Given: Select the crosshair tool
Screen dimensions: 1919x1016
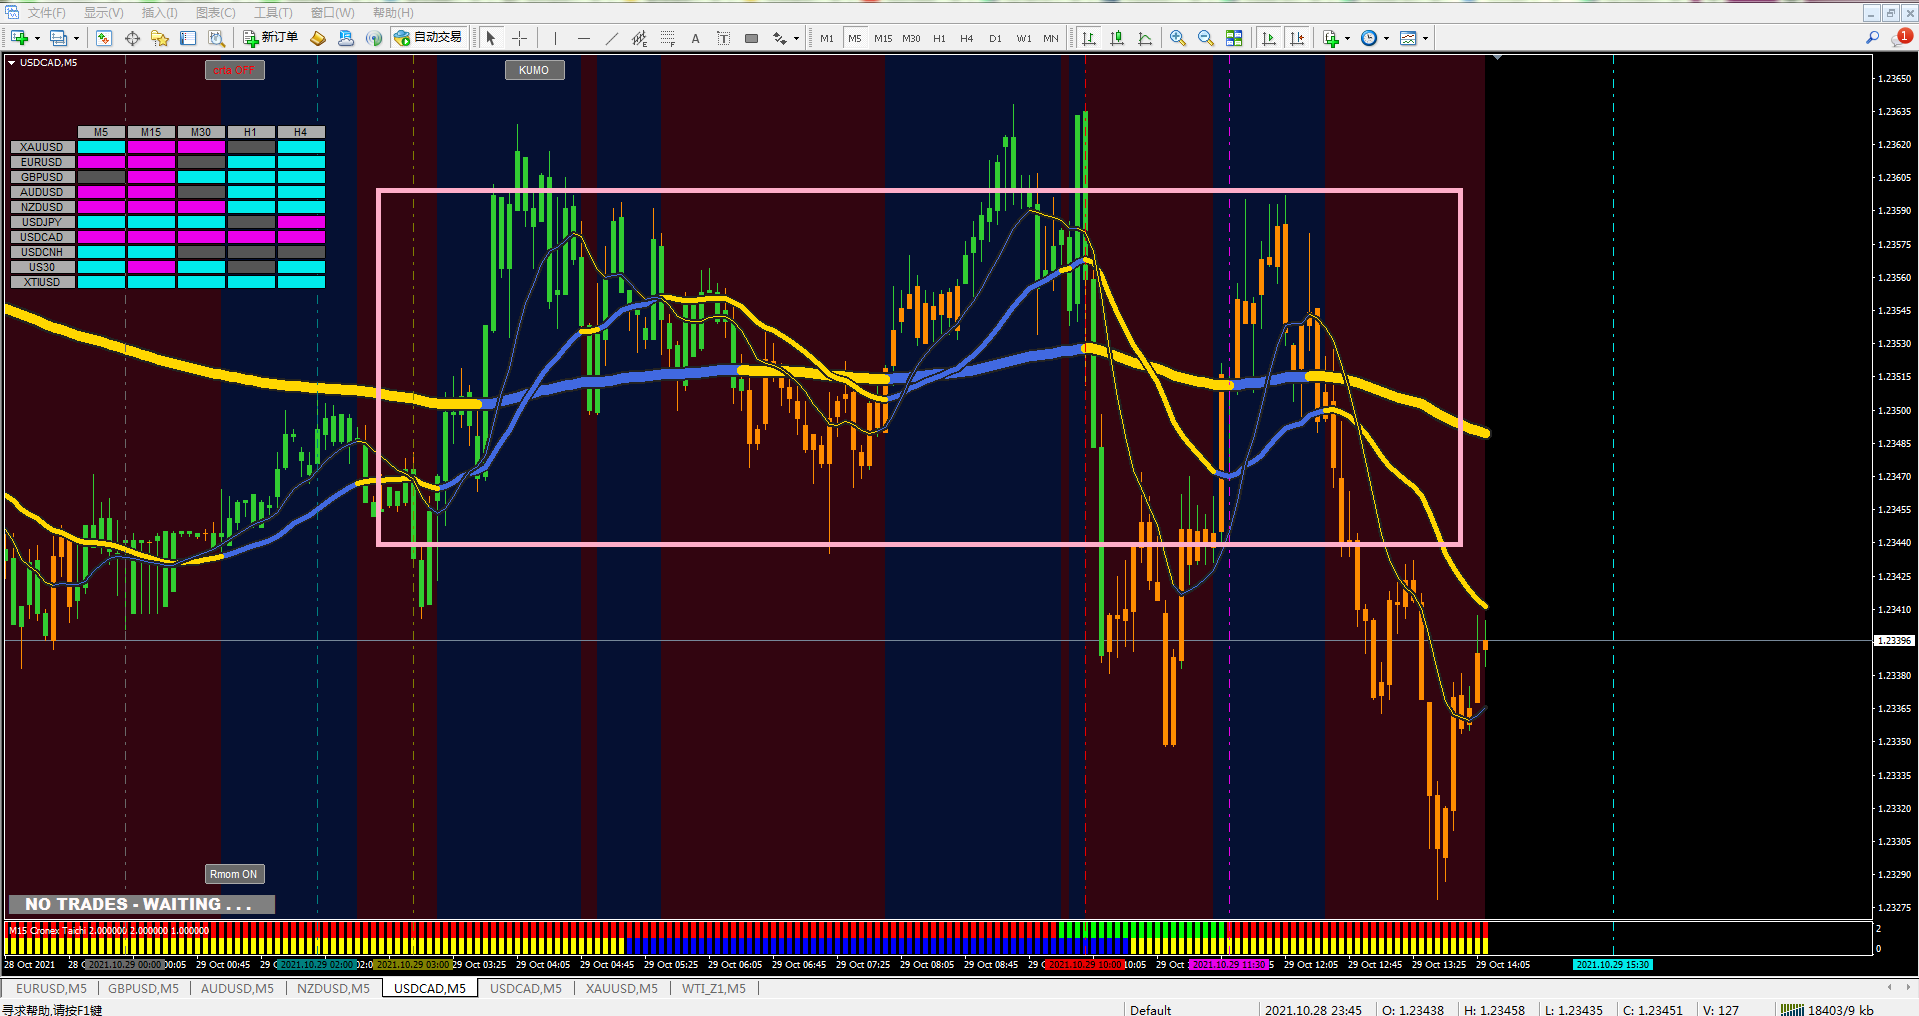Looking at the screenshot, I should pos(520,38).
